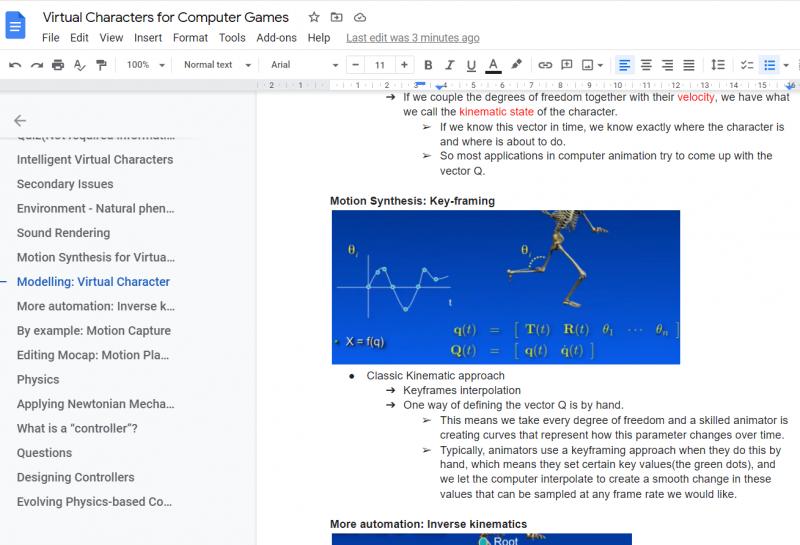Click the Insert link icon
Viewport: 800px width, 545px height.
[x=545, y=65]
